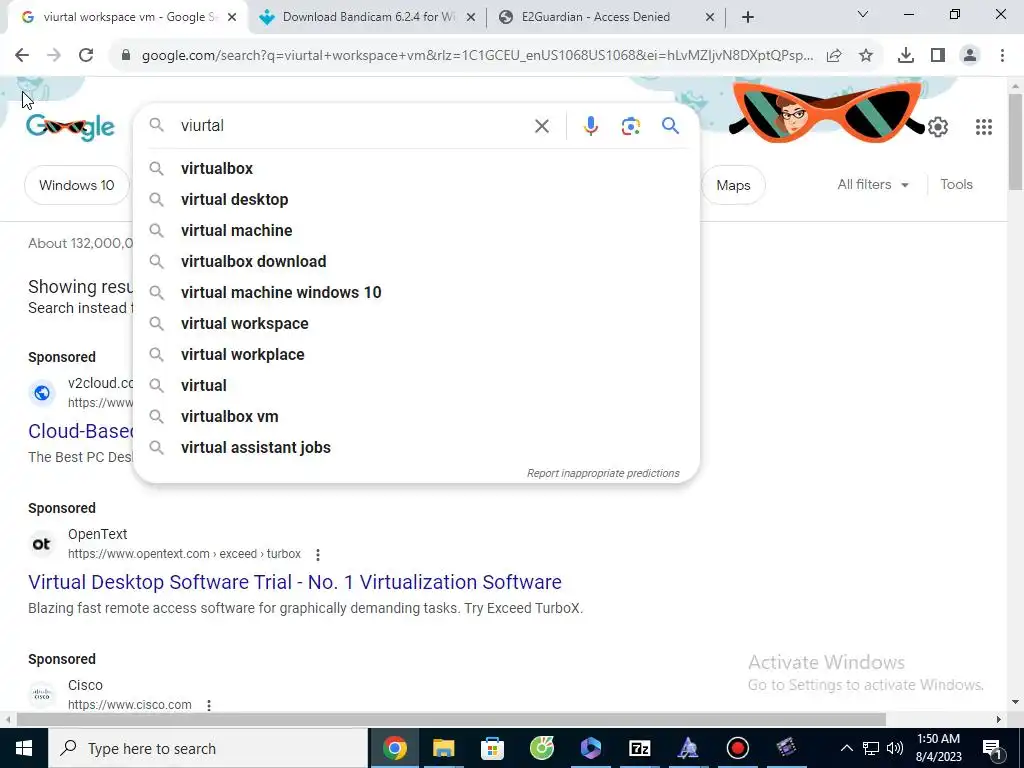
Task: Click the Windows taskbar search box
Action: [208, 748]
